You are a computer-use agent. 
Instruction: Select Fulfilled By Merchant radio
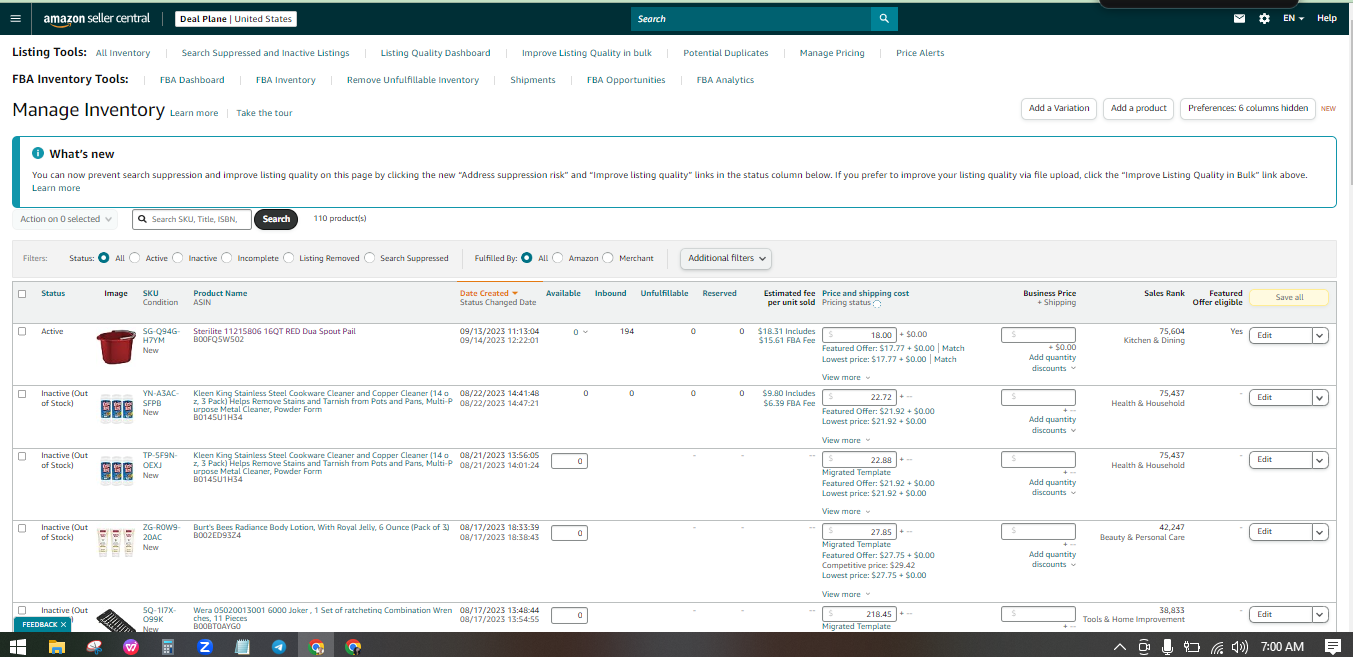pyautogui.click(x=608, y=258)
